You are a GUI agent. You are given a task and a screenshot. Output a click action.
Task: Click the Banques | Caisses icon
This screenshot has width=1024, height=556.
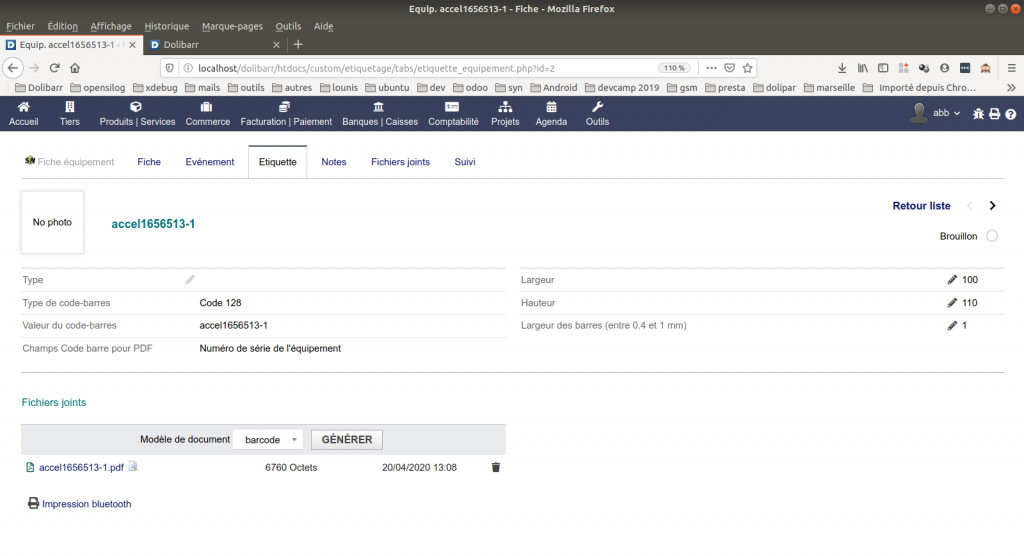(x=379, y=107)
